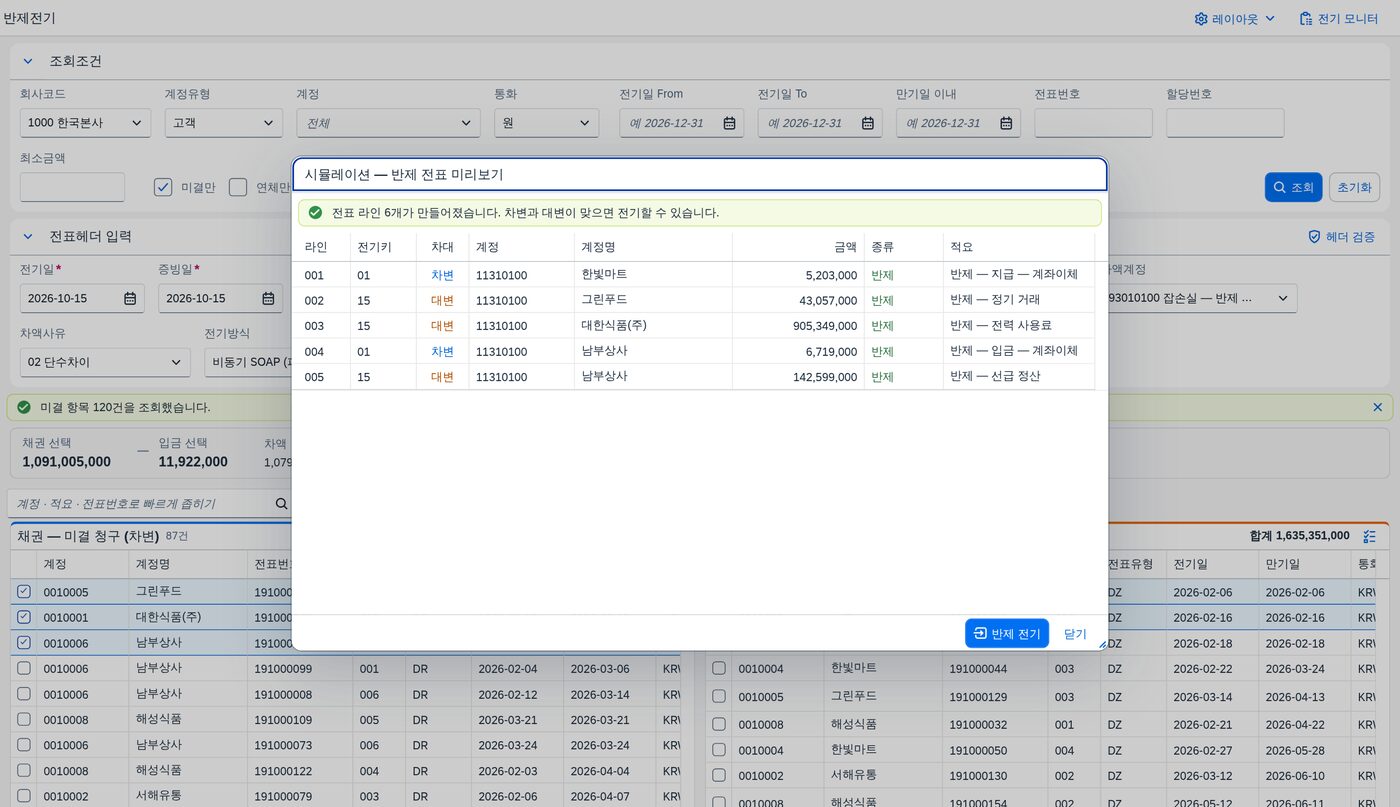Click the post icon on 반제 전기 button
The height and width of the screenshot is (807, 1400).
click(980, 633)
